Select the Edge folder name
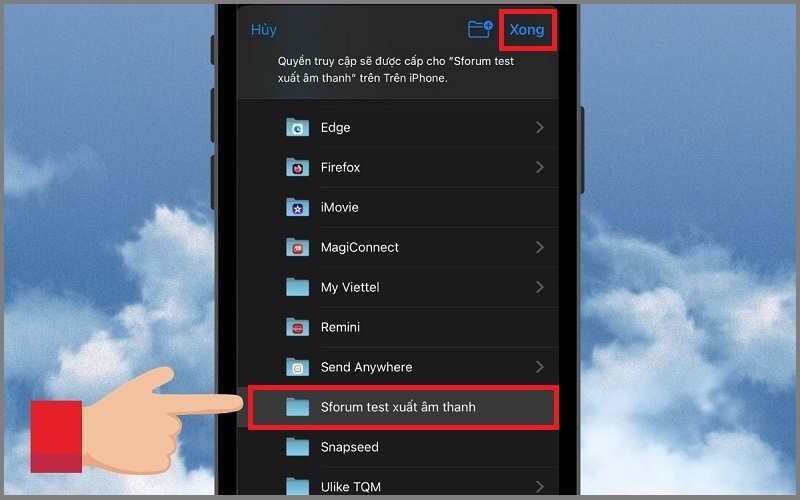Screen dimensions: 800x500 (x=335, y=128)
